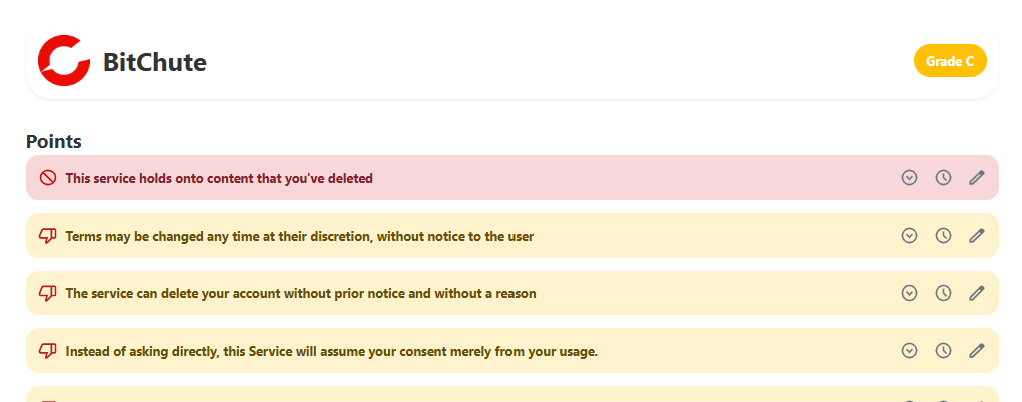Expand the deleted content point details
1022x402 pixels.
click(909, 178)
